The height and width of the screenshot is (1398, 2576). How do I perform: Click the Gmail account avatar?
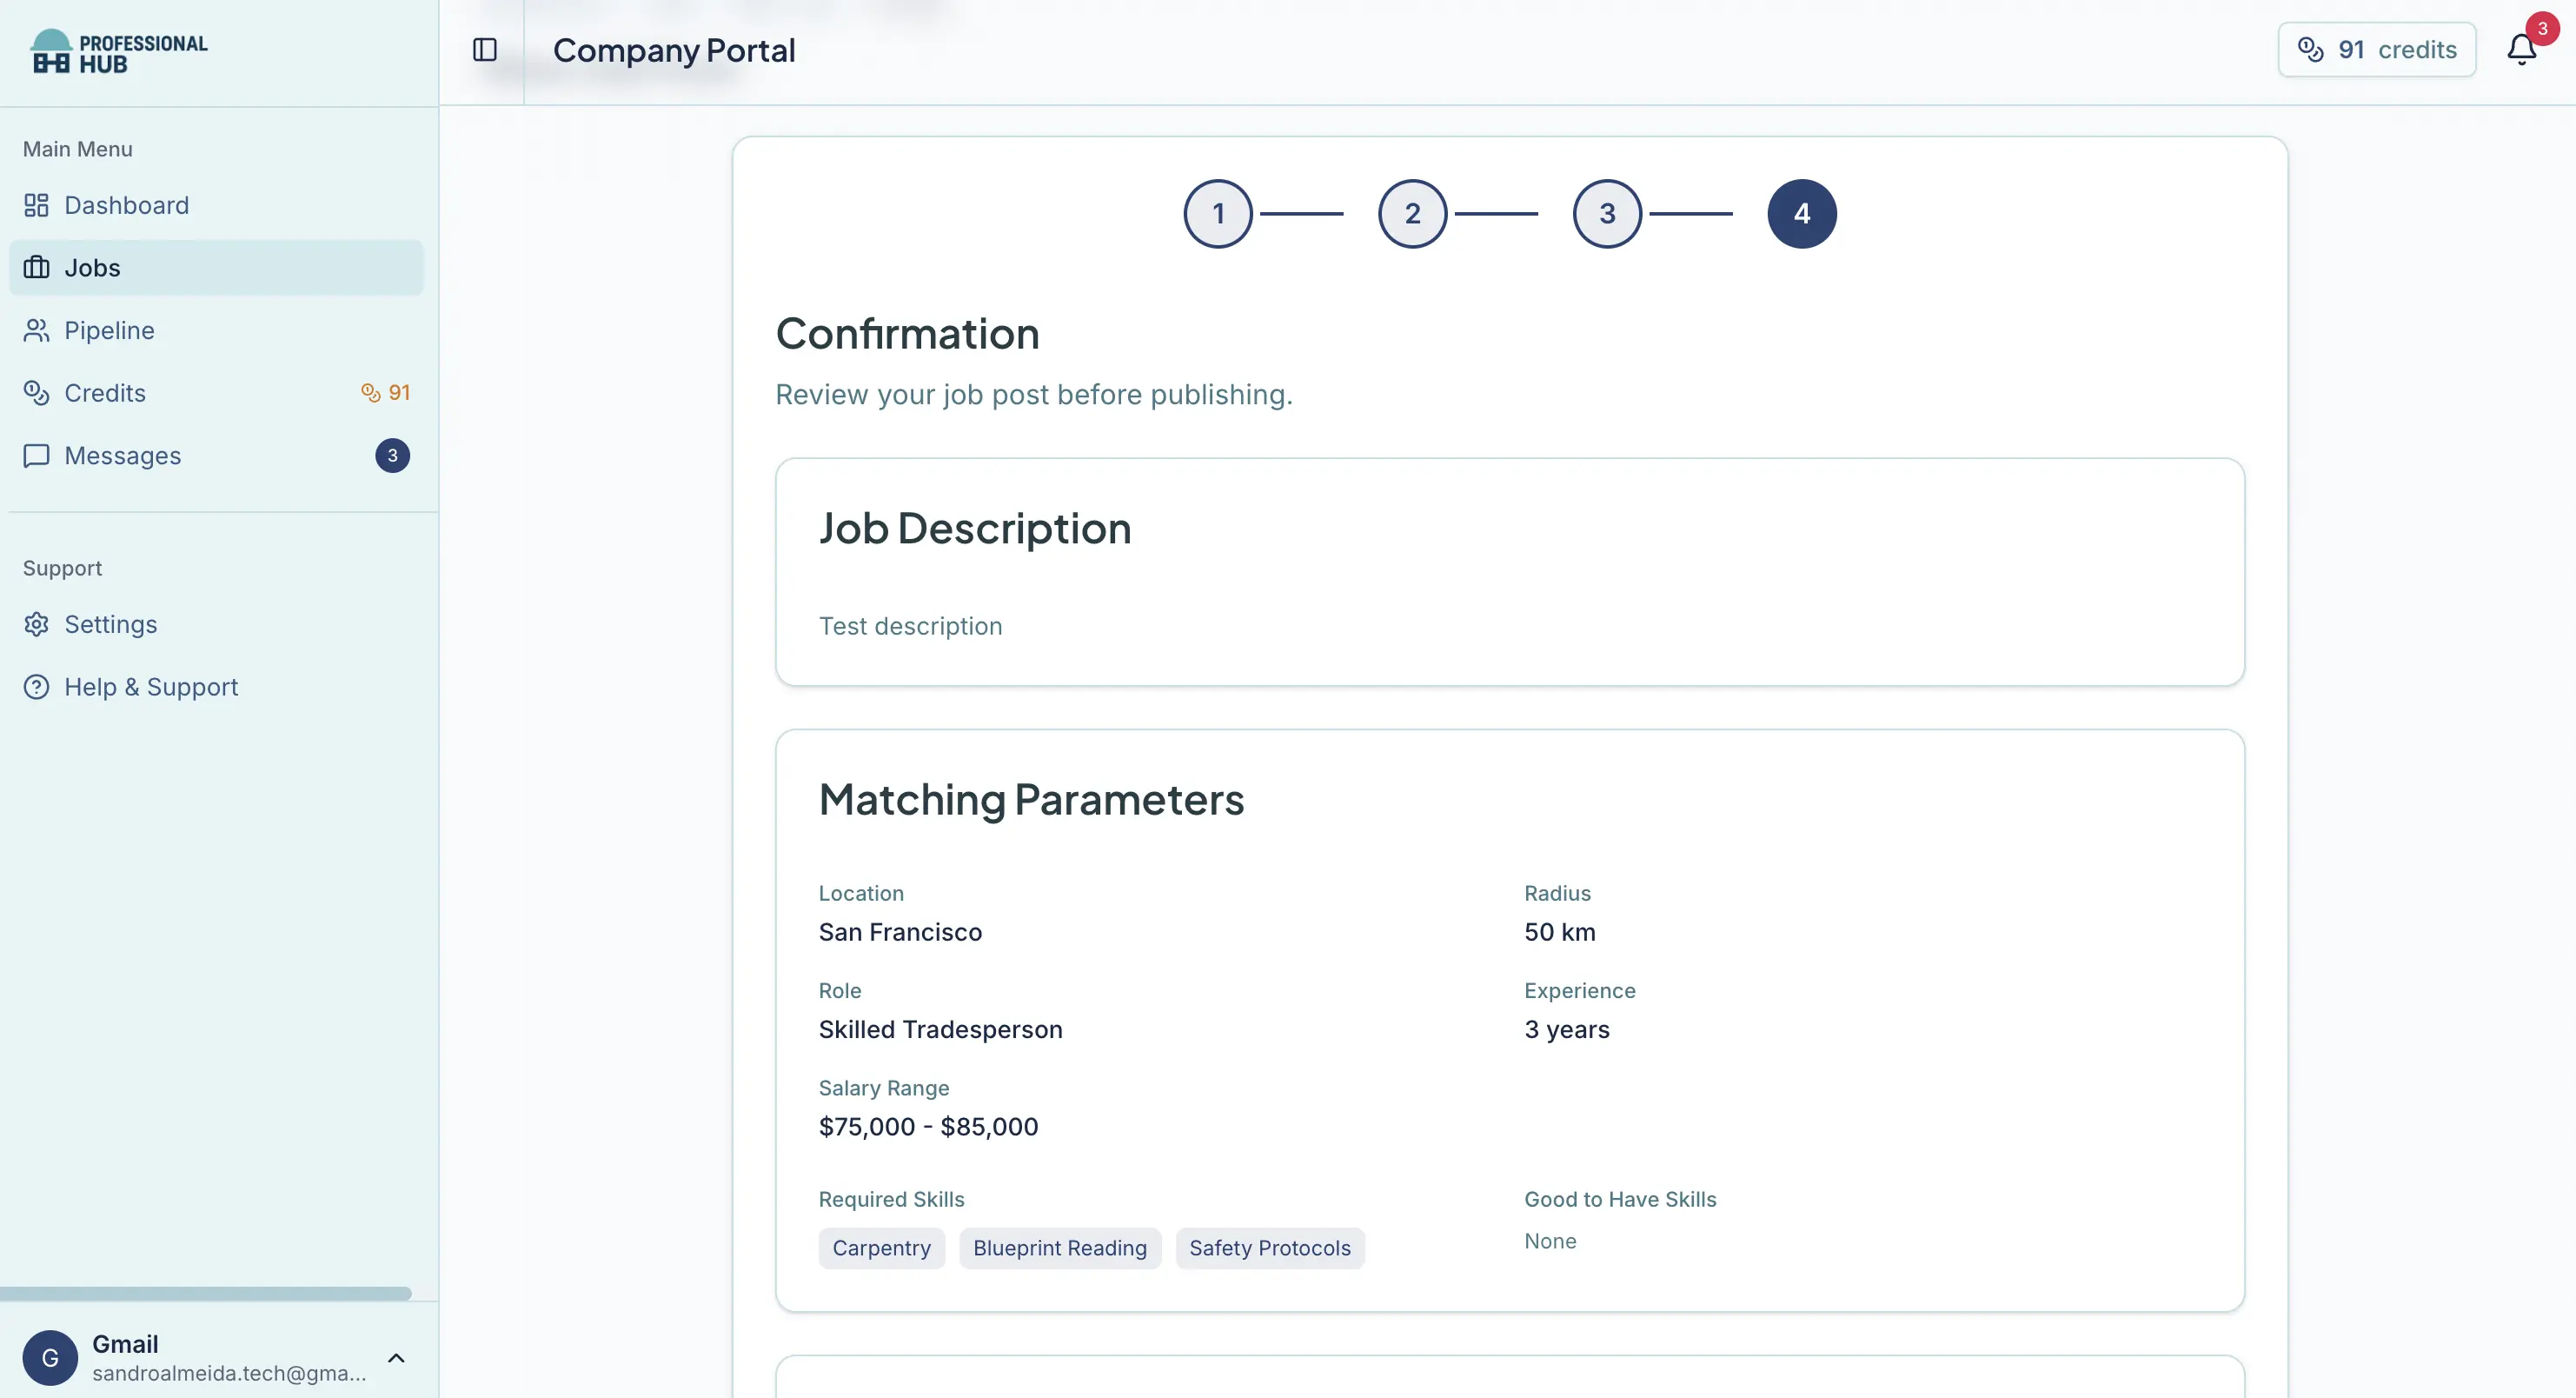tap(50, 1357)
